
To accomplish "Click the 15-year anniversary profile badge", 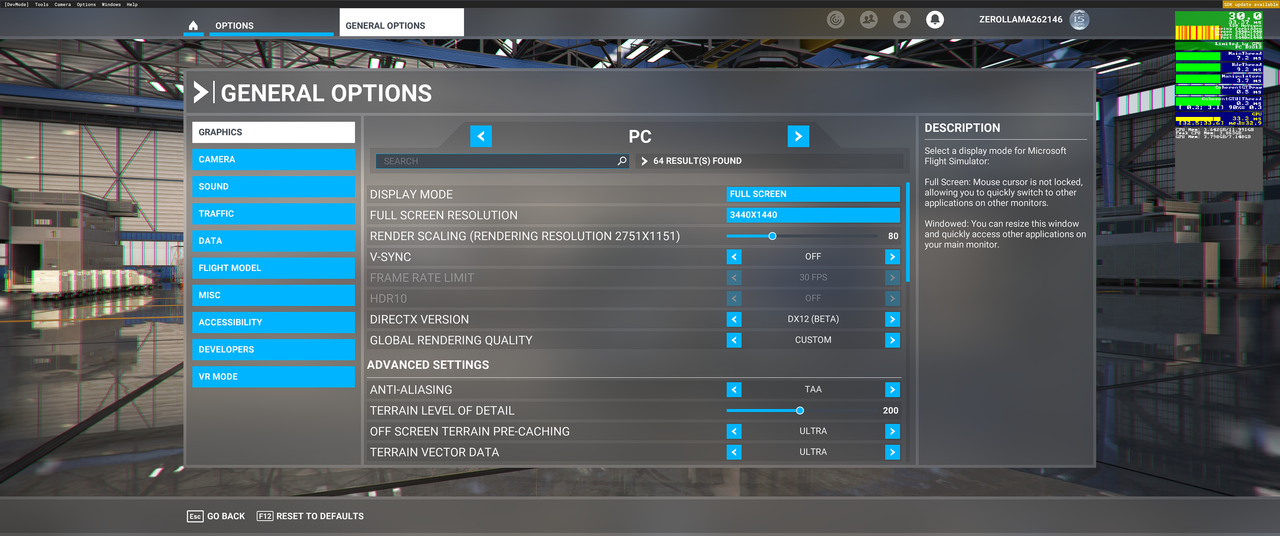I will pos(1078,19).
